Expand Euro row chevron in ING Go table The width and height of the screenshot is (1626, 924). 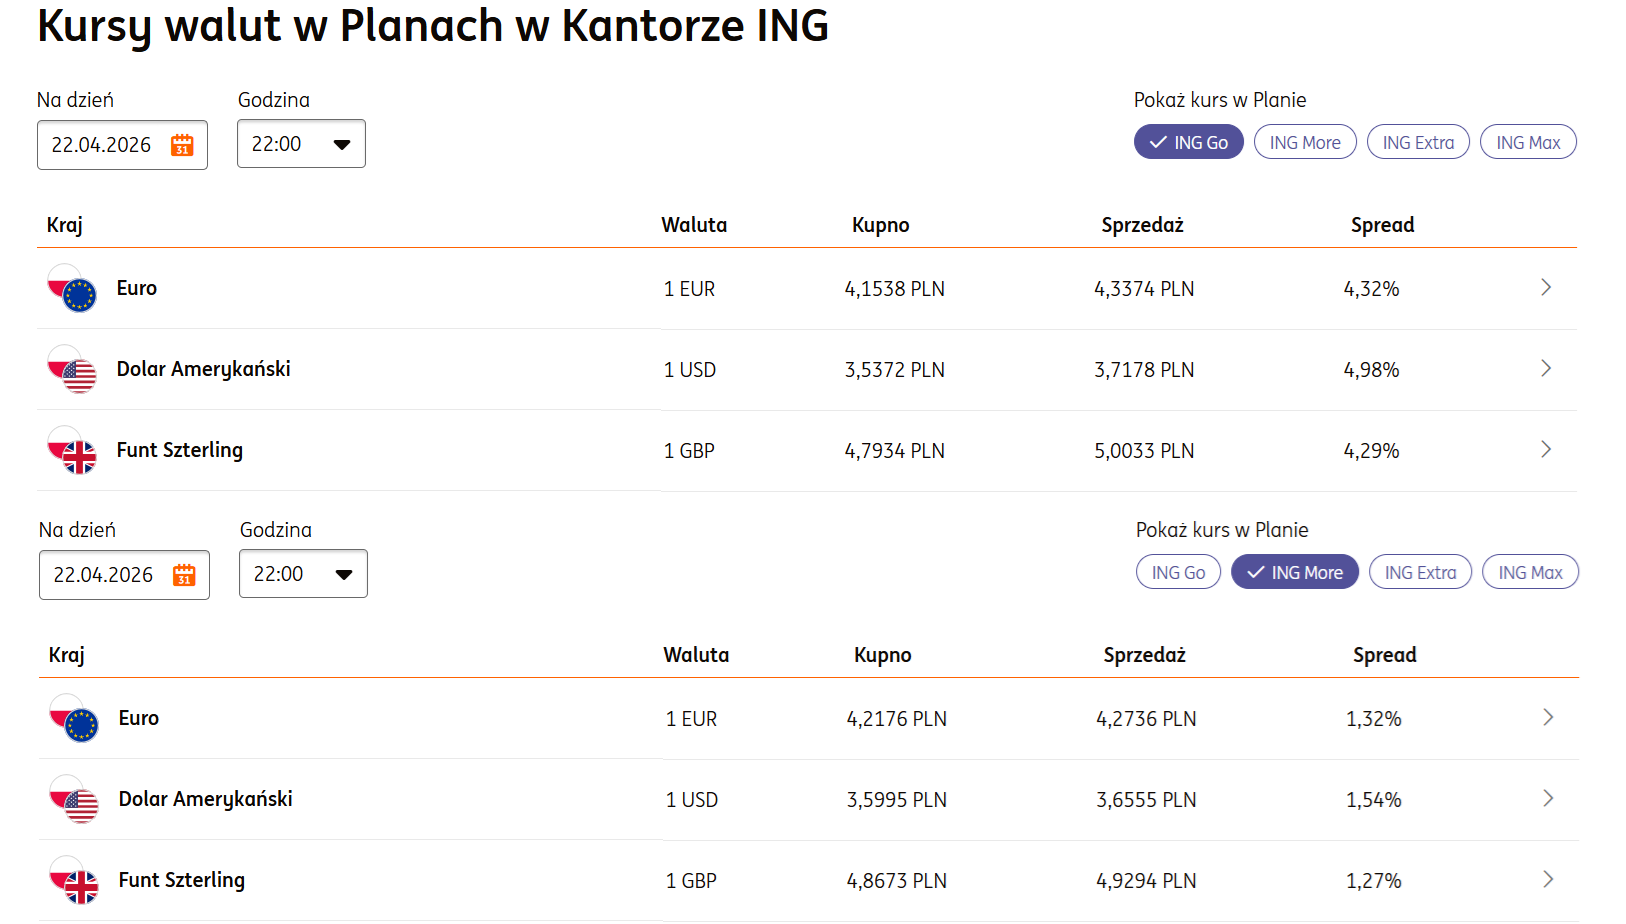[1545, 288]
